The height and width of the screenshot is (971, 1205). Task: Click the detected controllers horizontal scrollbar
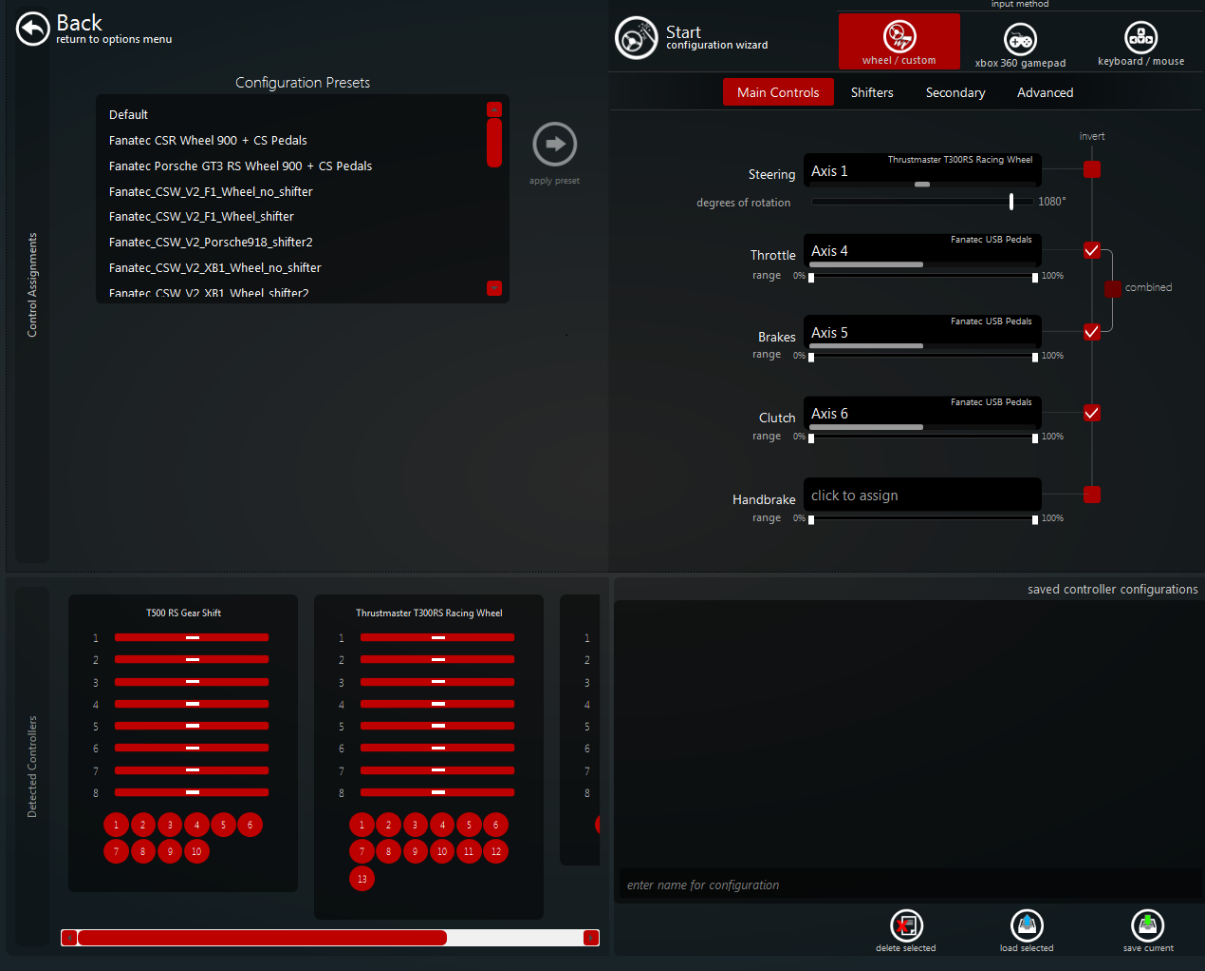[262, 938]
